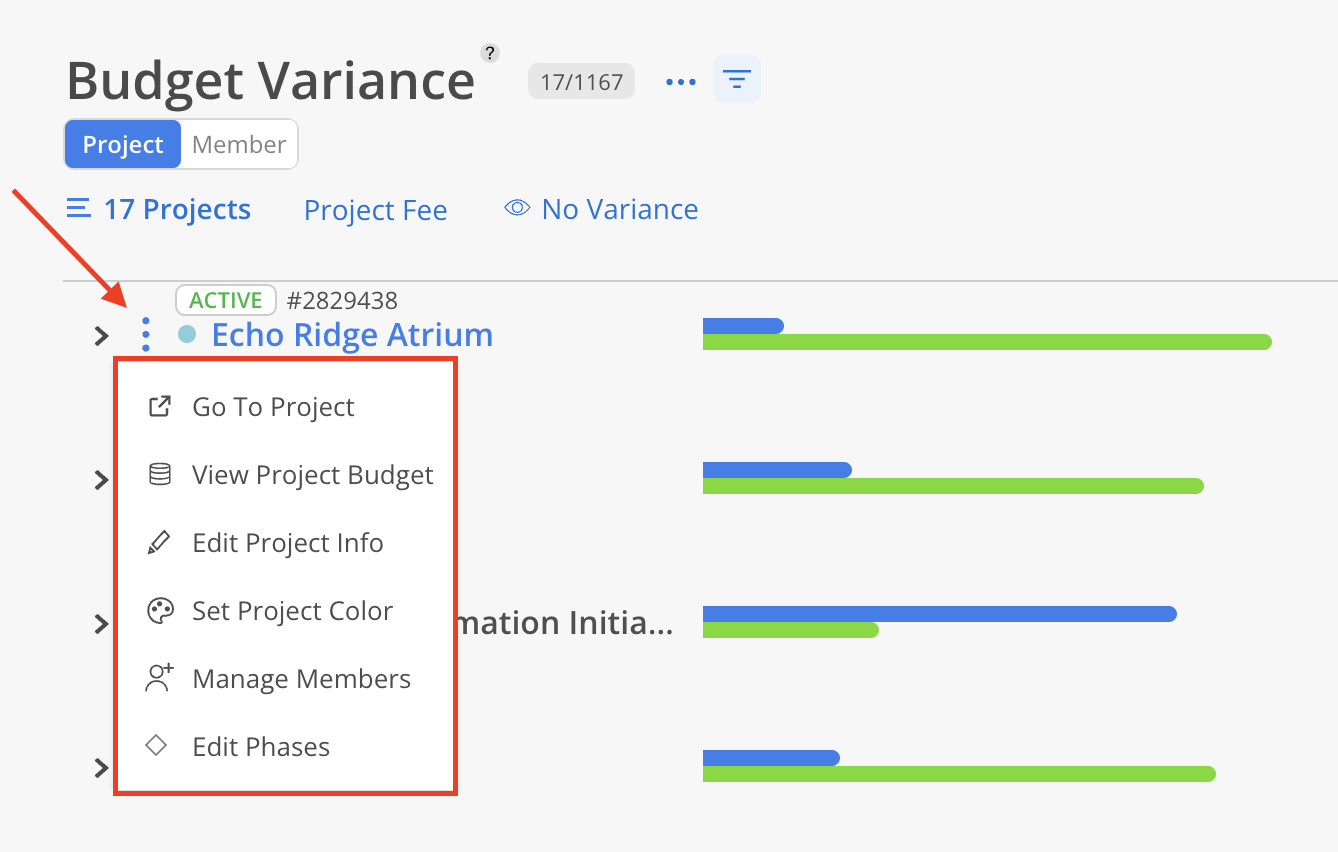The width and height of the screenshot is (1338, 852).
Task: Open the Echo Ridge Atrium project link
Action: (x=352, y=334)
